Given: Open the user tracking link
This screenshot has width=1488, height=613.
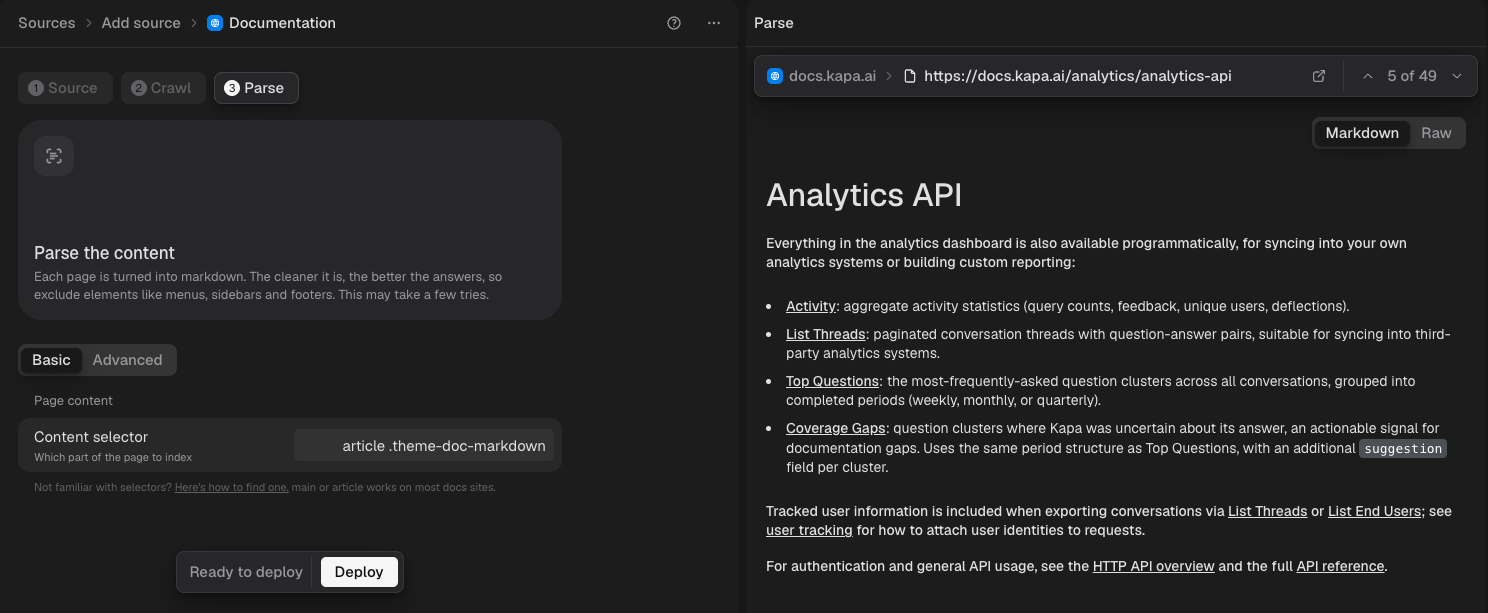Looking at the screenshot, I should (x=809, y=530).
